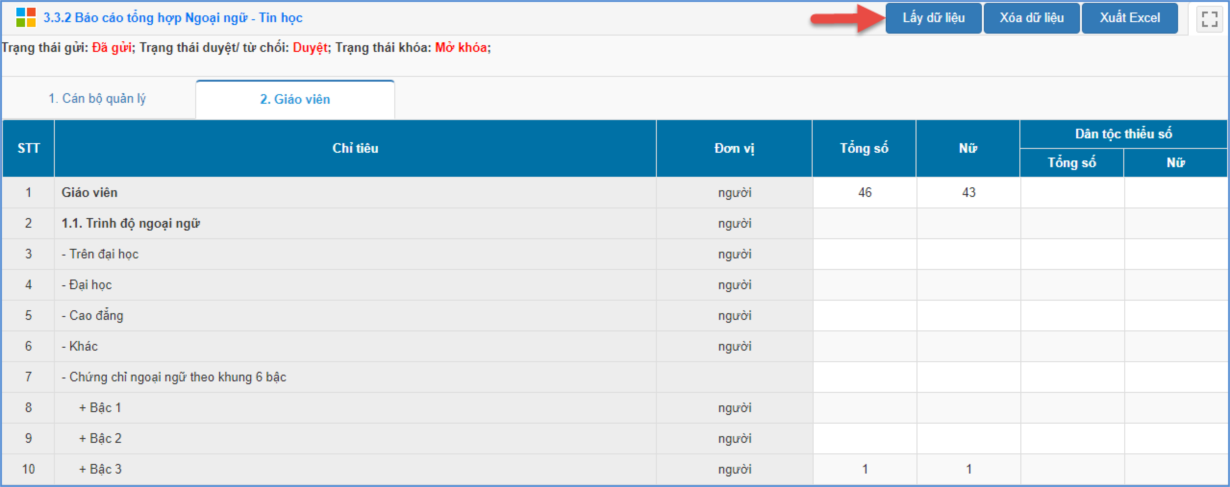This screenshot has width=1230, height=487.
Task: Click Nữ cell in Đại học row
Action: point(968,285)
